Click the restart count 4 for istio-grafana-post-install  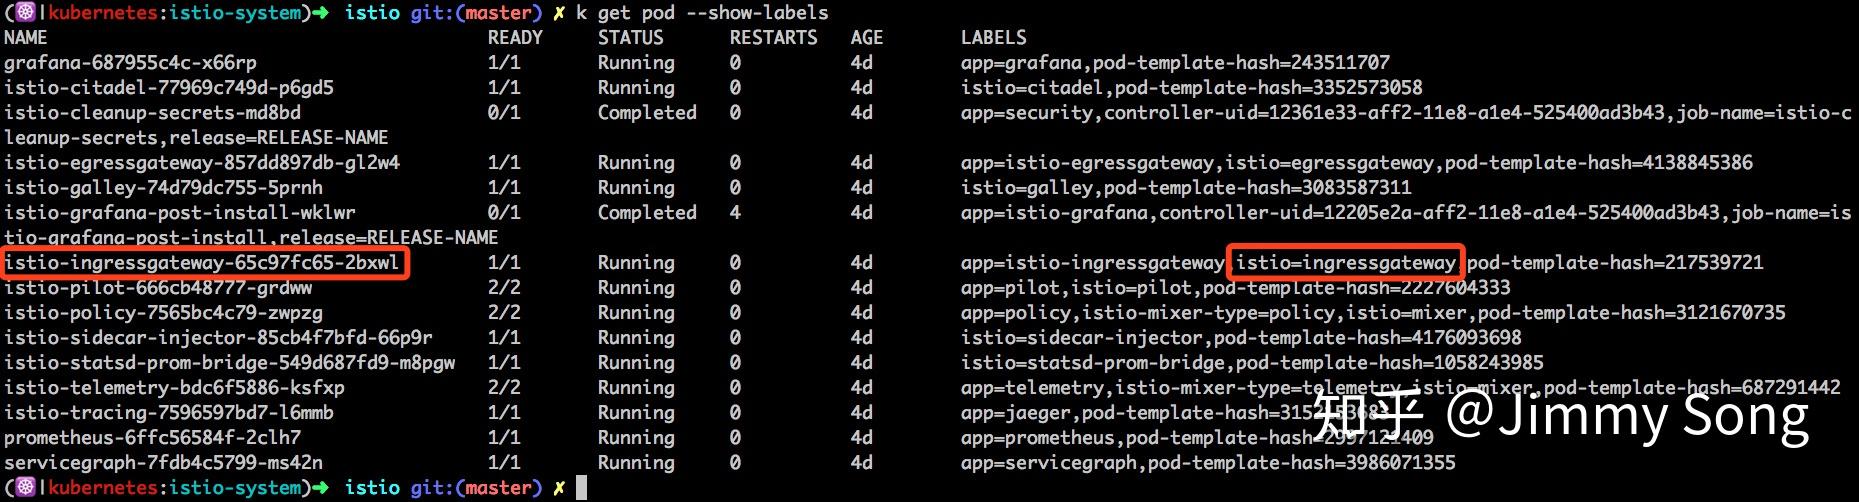(x=735, y=213)
